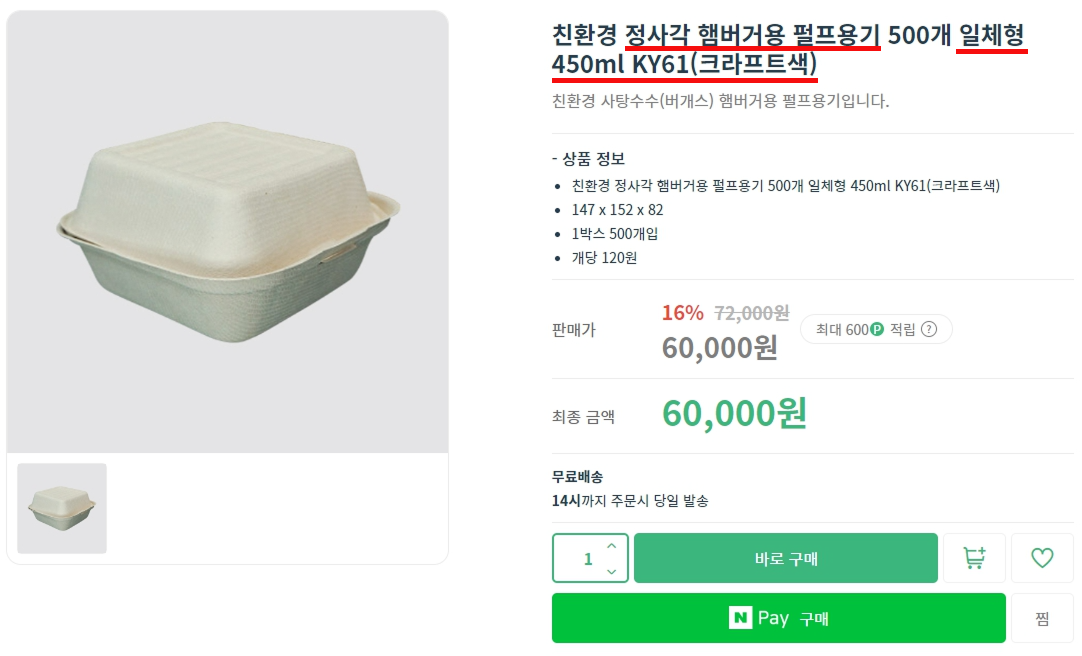Screen dimensions: 1082x656
Task: Click the 무료배송 free shipping text
Action: point(578,478)
